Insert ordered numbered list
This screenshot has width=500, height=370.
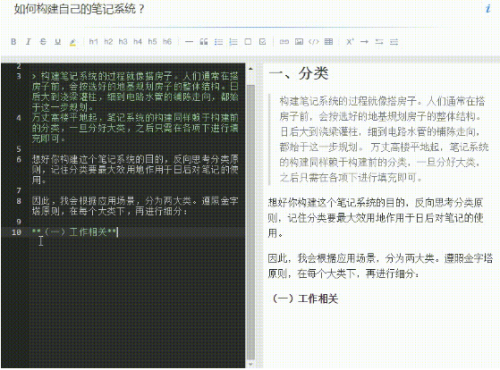coord(233,42)
